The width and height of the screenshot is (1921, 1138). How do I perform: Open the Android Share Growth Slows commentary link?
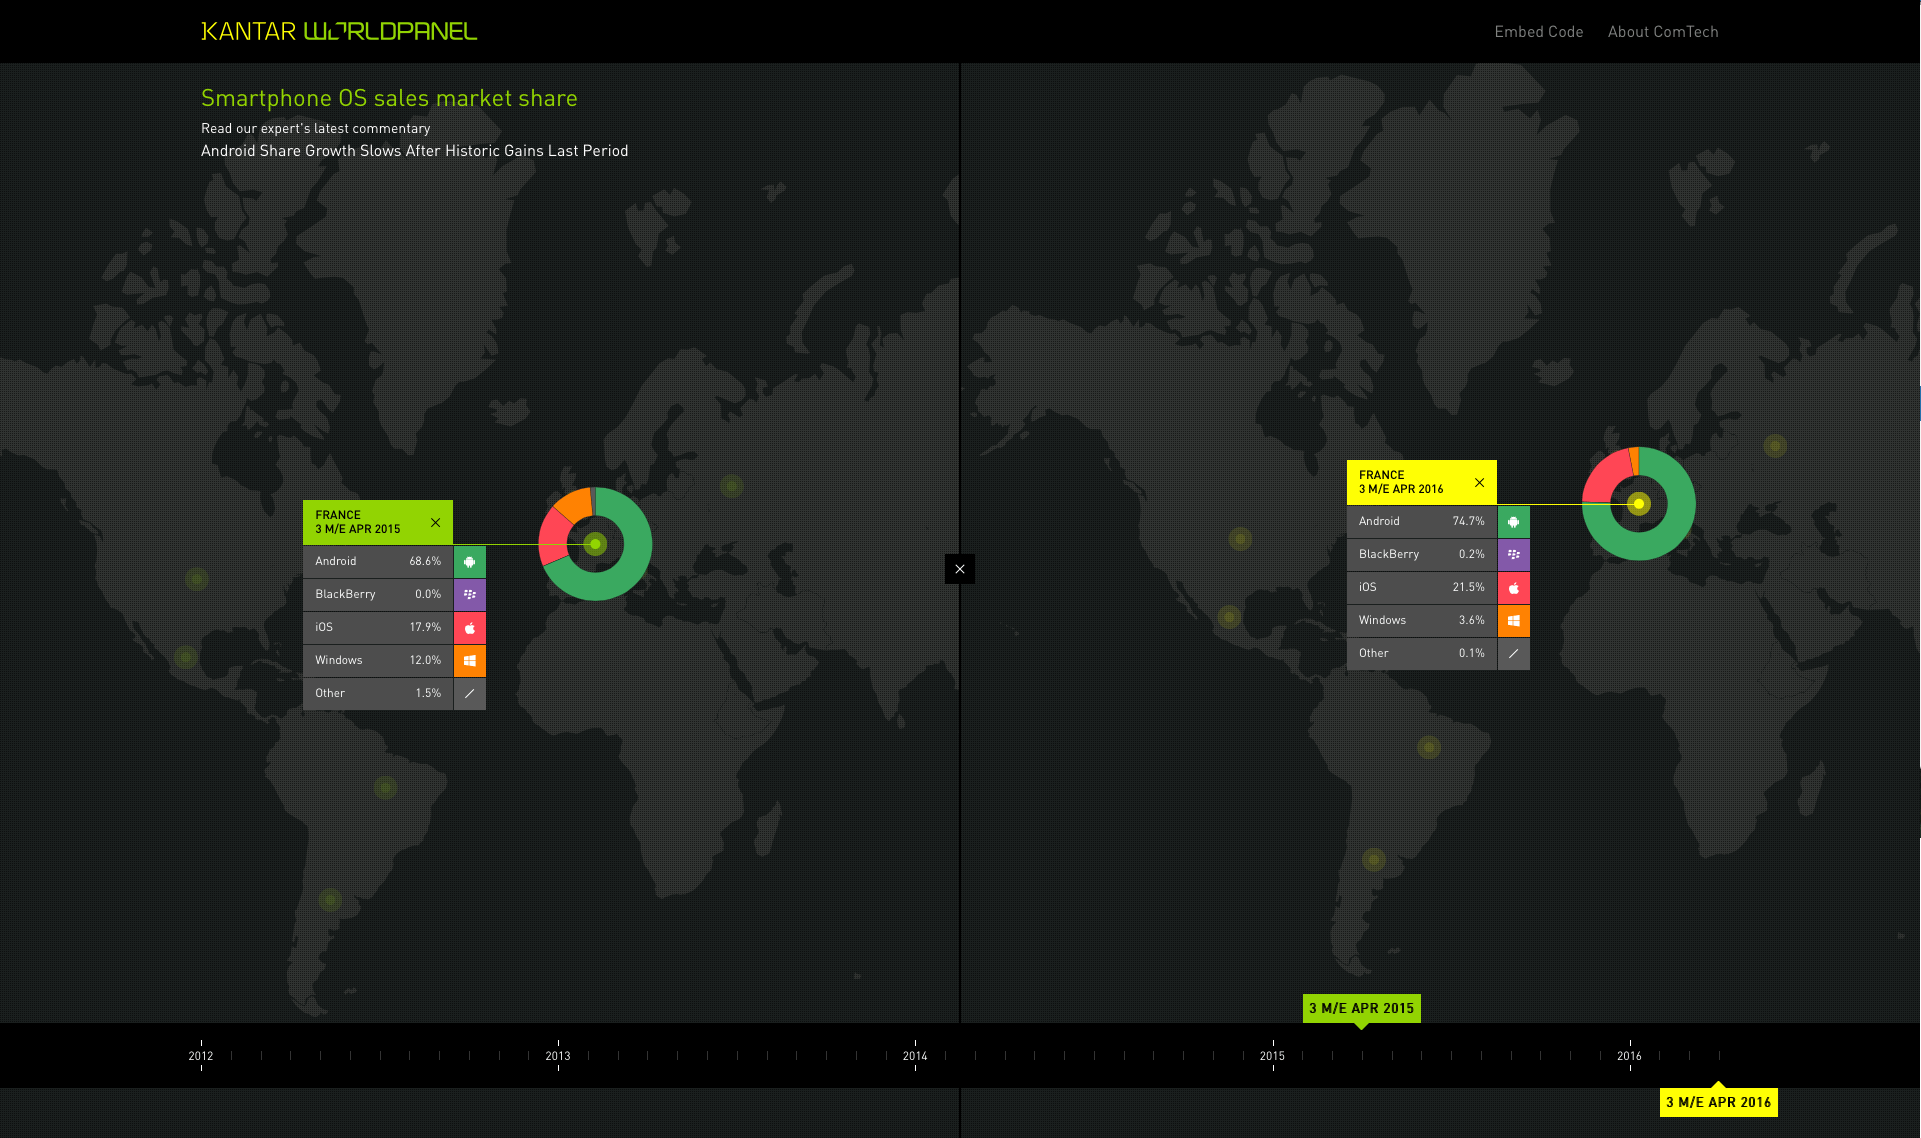click(x=414, y=151)
